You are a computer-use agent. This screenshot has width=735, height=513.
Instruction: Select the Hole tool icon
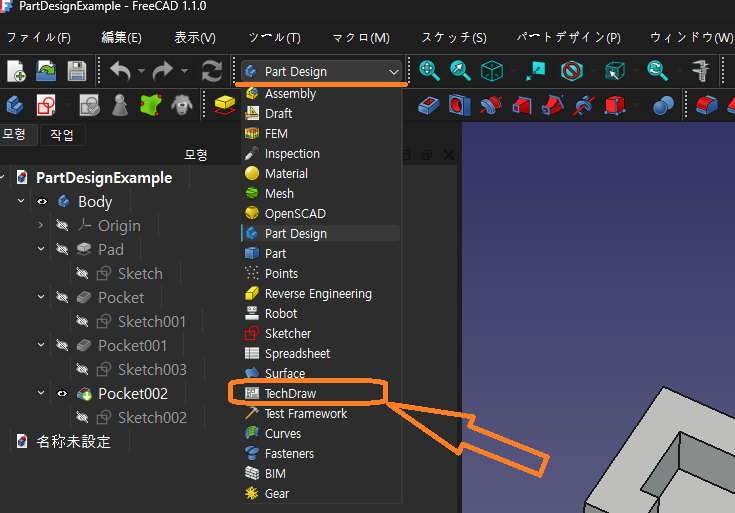[459, 105]
